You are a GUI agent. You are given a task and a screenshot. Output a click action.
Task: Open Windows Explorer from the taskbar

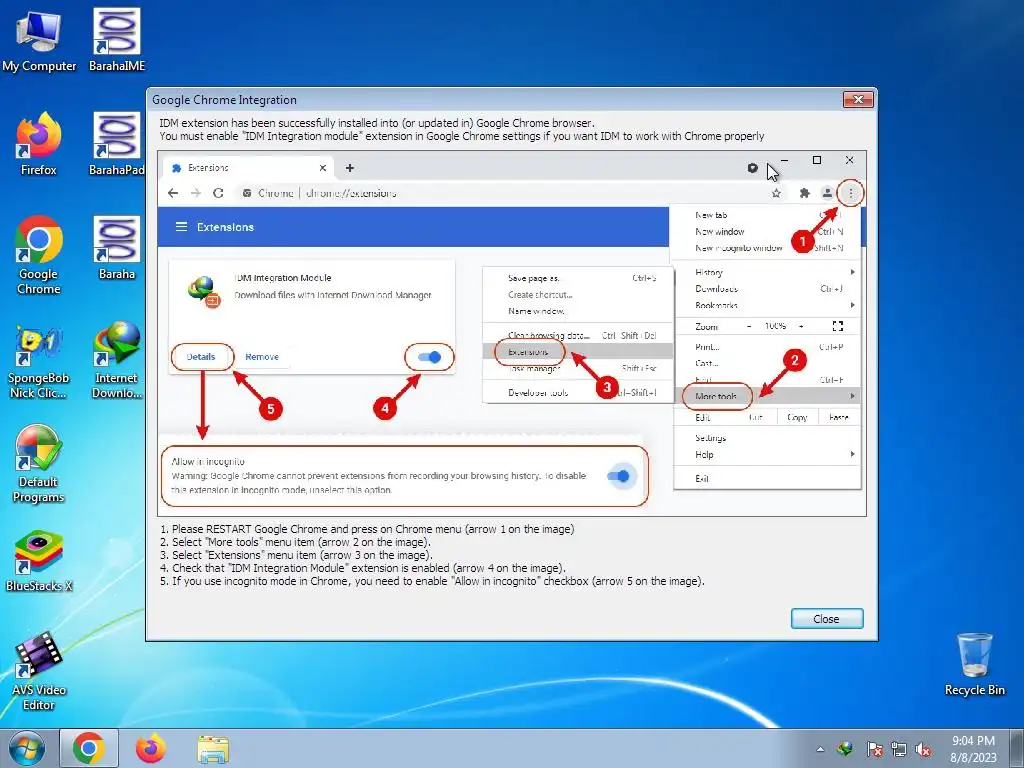click(213, 749)
